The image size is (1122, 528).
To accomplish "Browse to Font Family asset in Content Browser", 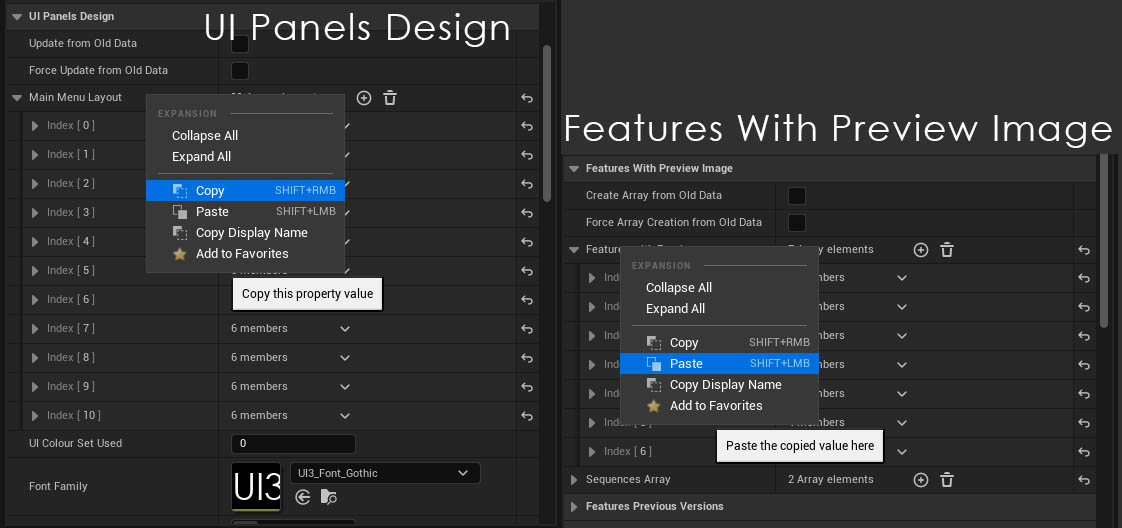I will coord(328,497).
